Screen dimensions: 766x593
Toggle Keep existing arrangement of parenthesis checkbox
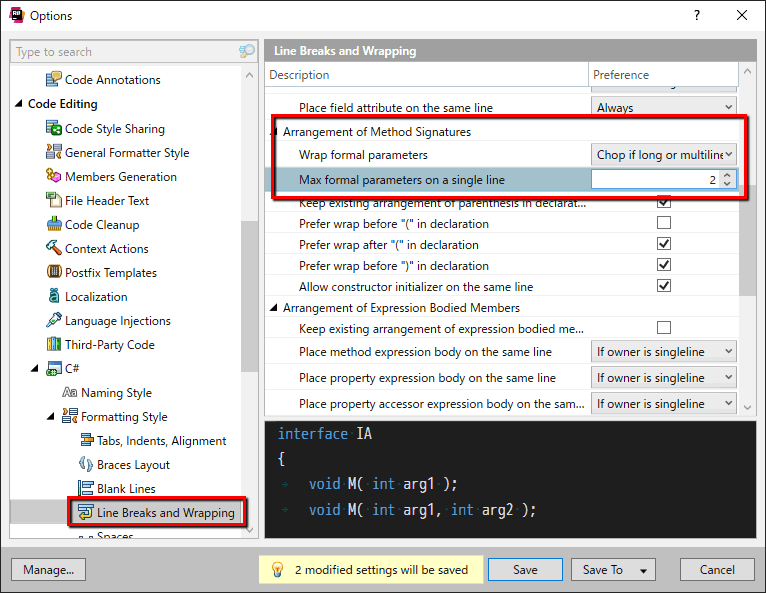[x=663, y=202]
